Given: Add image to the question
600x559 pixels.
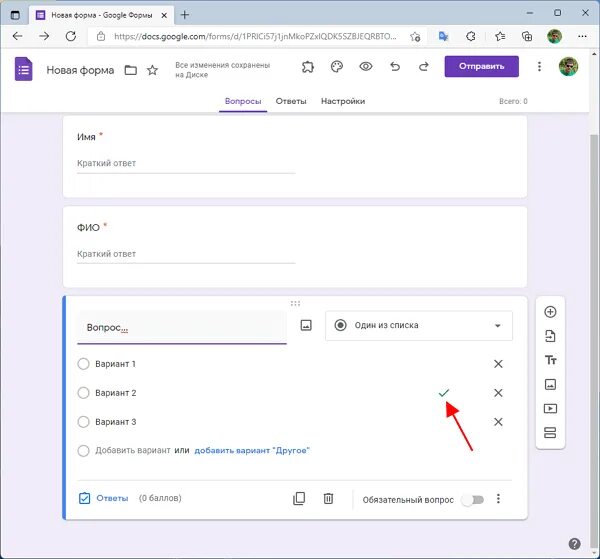Looking at the screenshot, I should click(306, 325).
